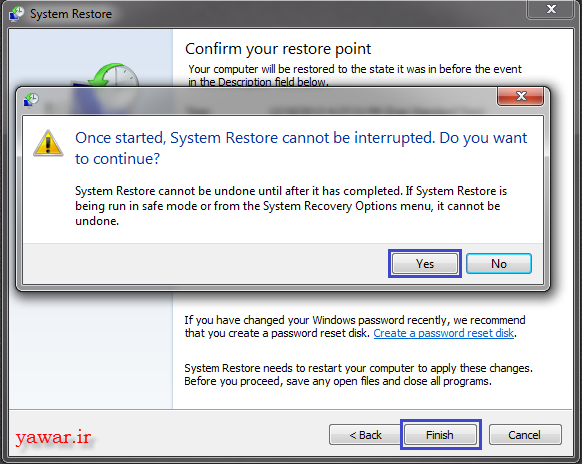Cancel the System Restore wizard
The image size is (582, 464).
525,435
